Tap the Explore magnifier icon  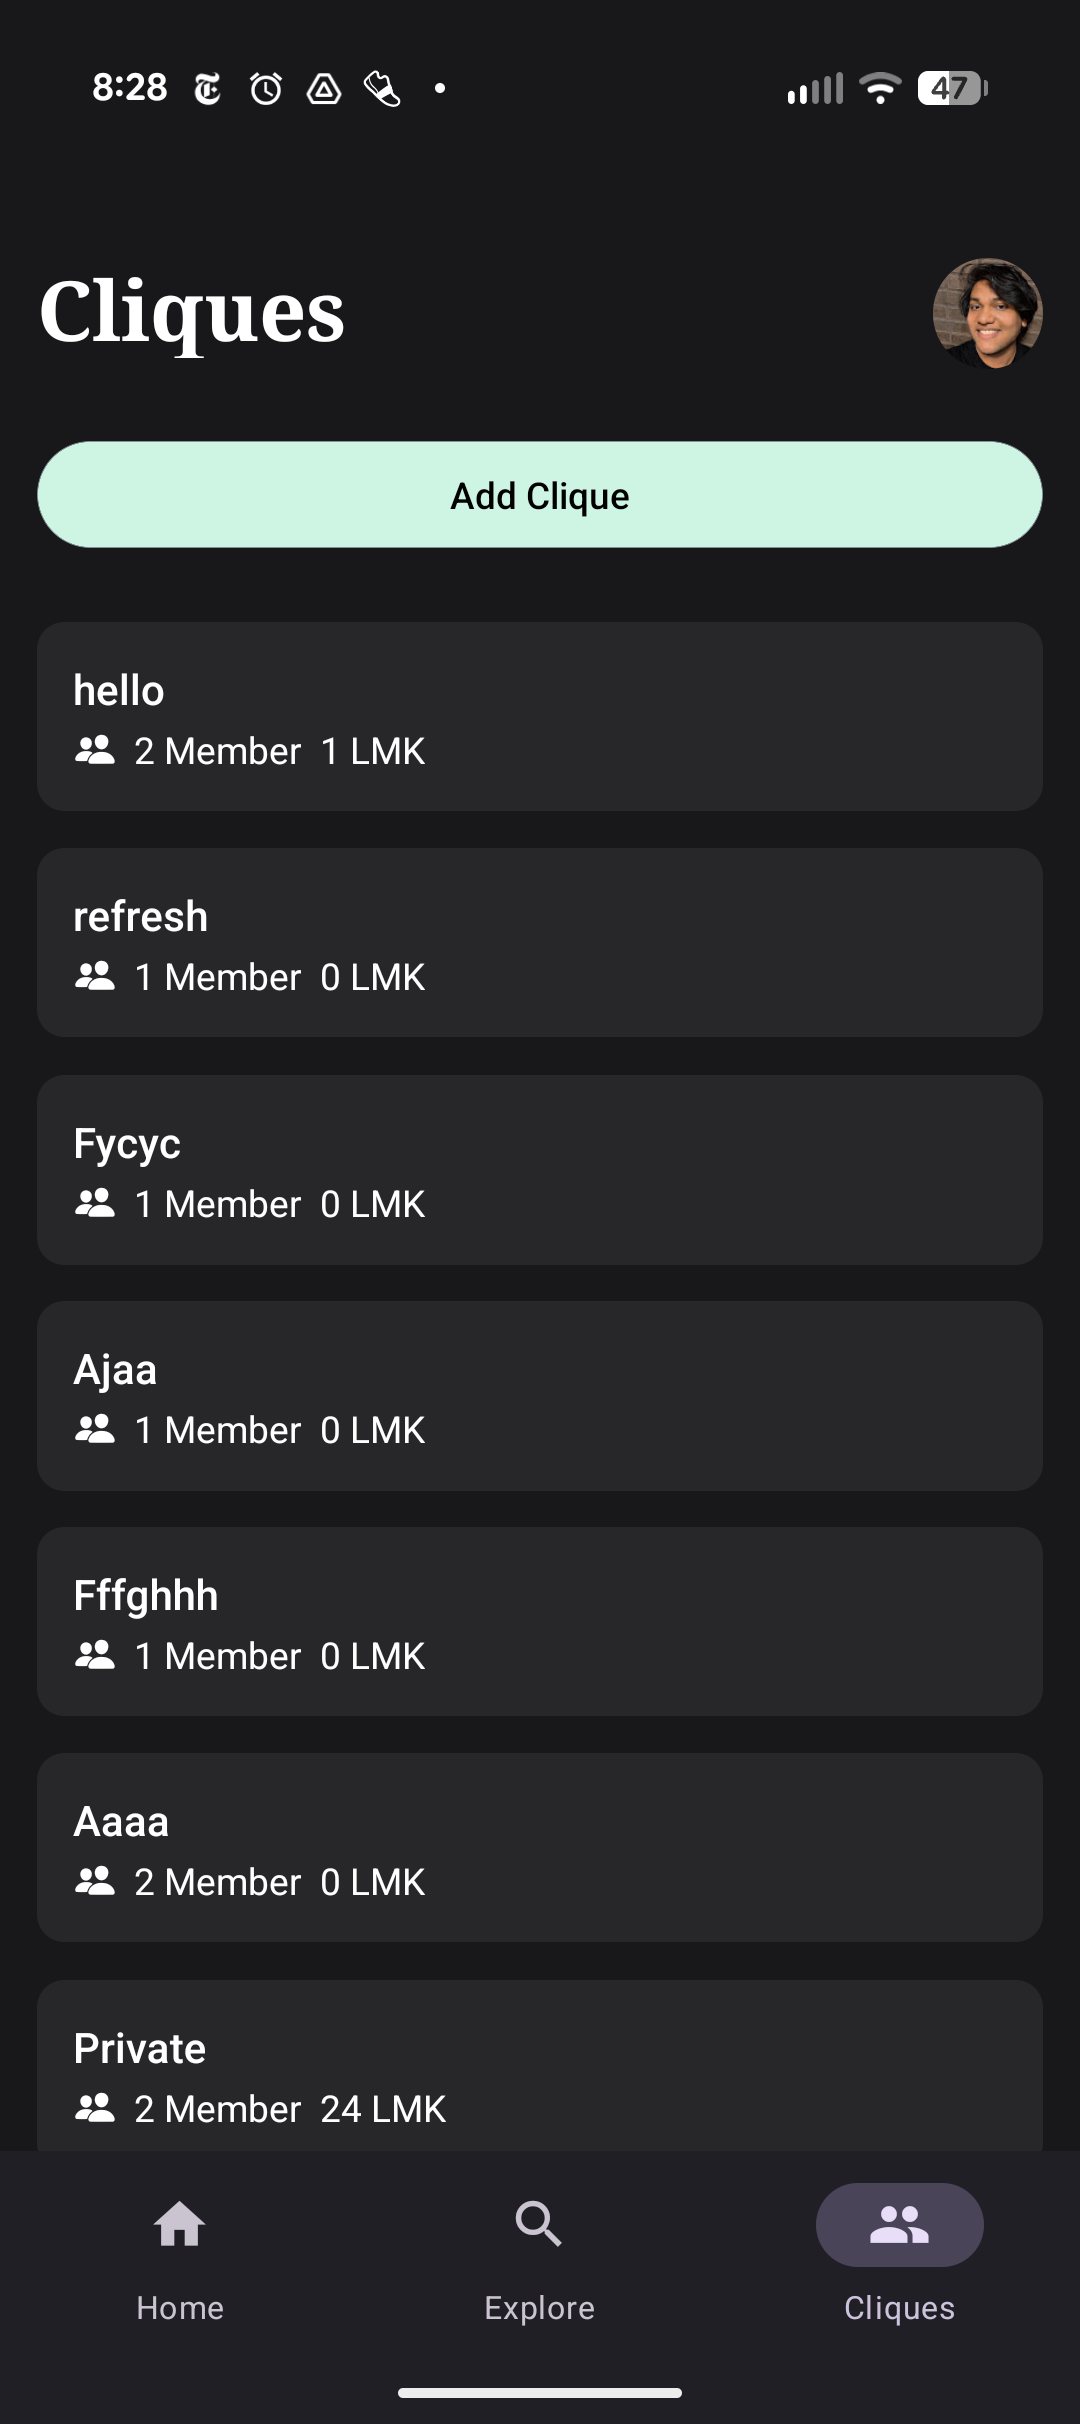[539, 2225]
